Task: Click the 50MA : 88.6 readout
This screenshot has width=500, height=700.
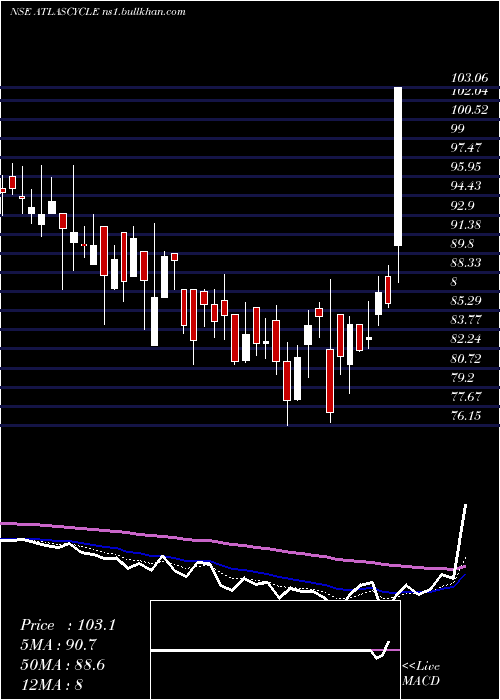Action: 63,665
